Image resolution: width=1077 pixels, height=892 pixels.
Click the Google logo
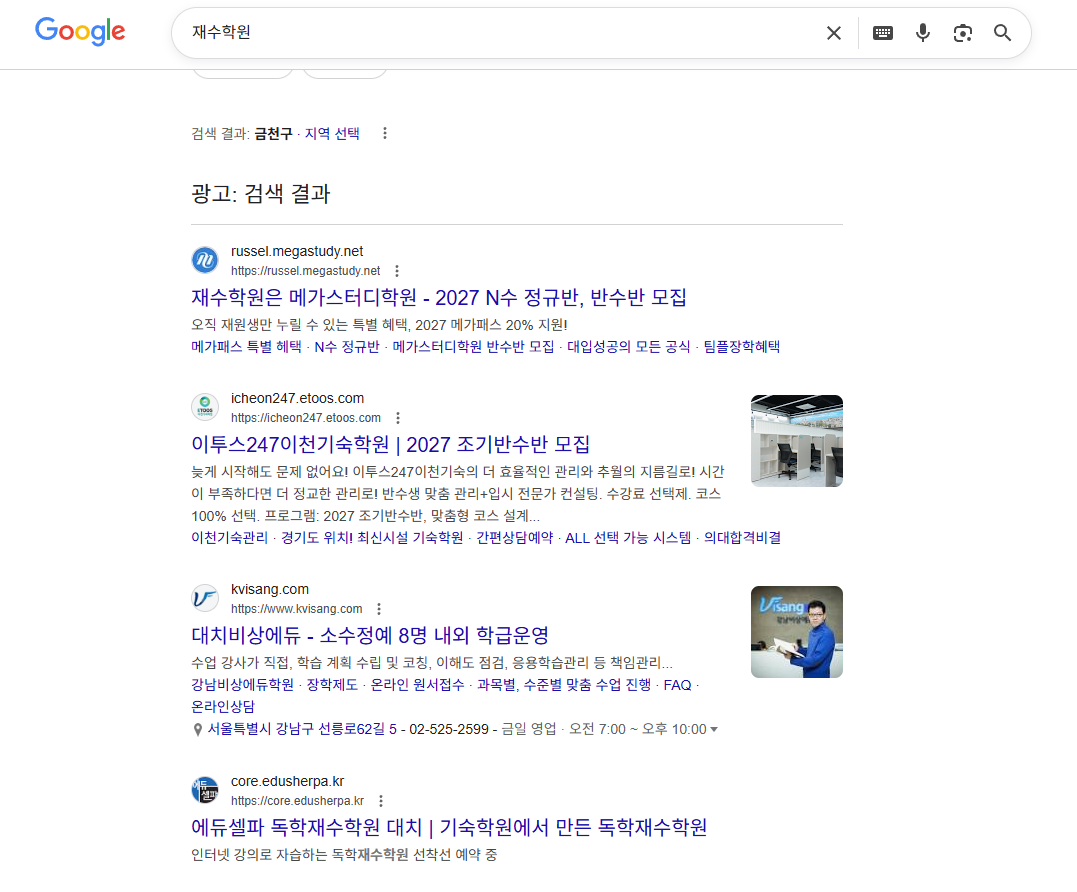click(x=80, y=32)
